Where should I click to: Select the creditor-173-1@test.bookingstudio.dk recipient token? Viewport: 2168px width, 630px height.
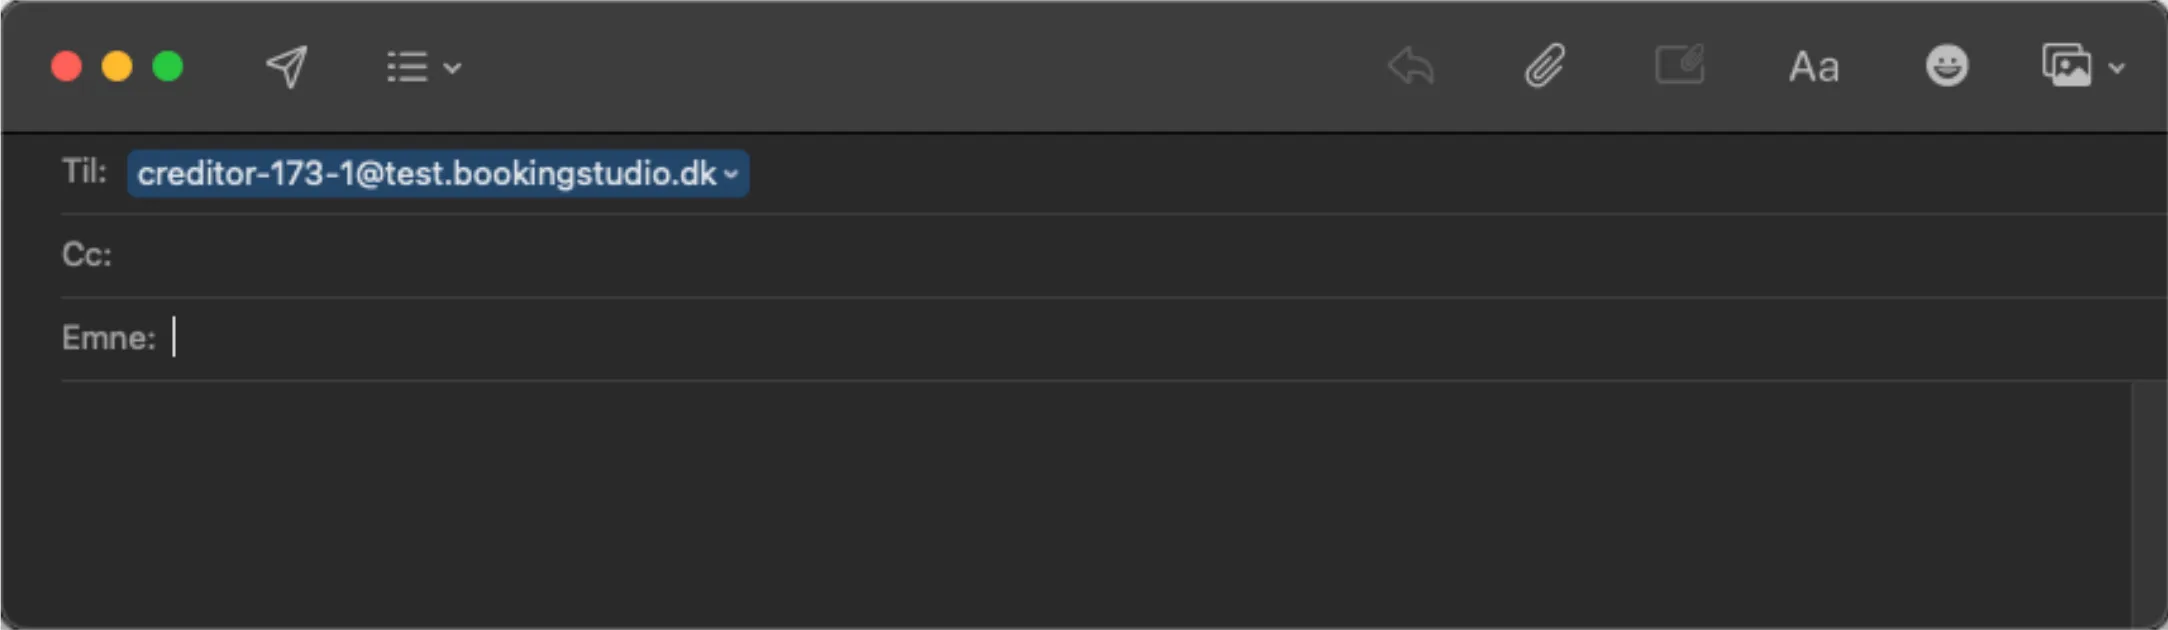click(x=426, y=174)
